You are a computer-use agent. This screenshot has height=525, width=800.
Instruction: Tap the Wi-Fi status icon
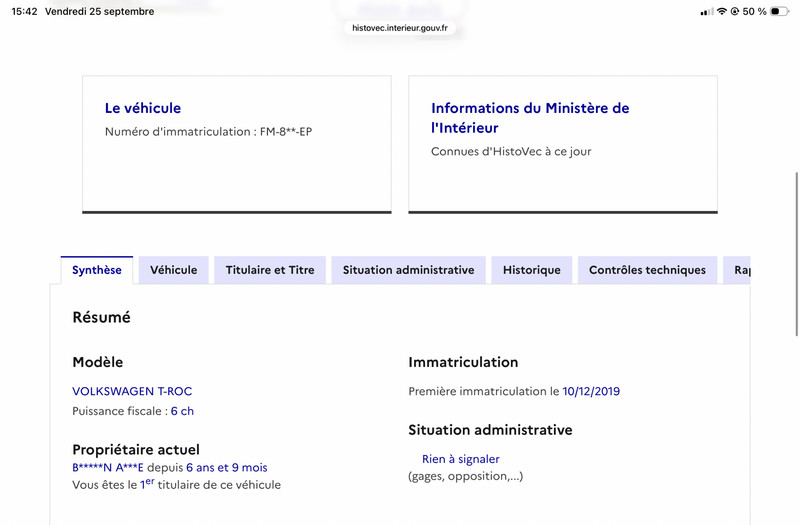pyautogui.click(x=721, y=11)
